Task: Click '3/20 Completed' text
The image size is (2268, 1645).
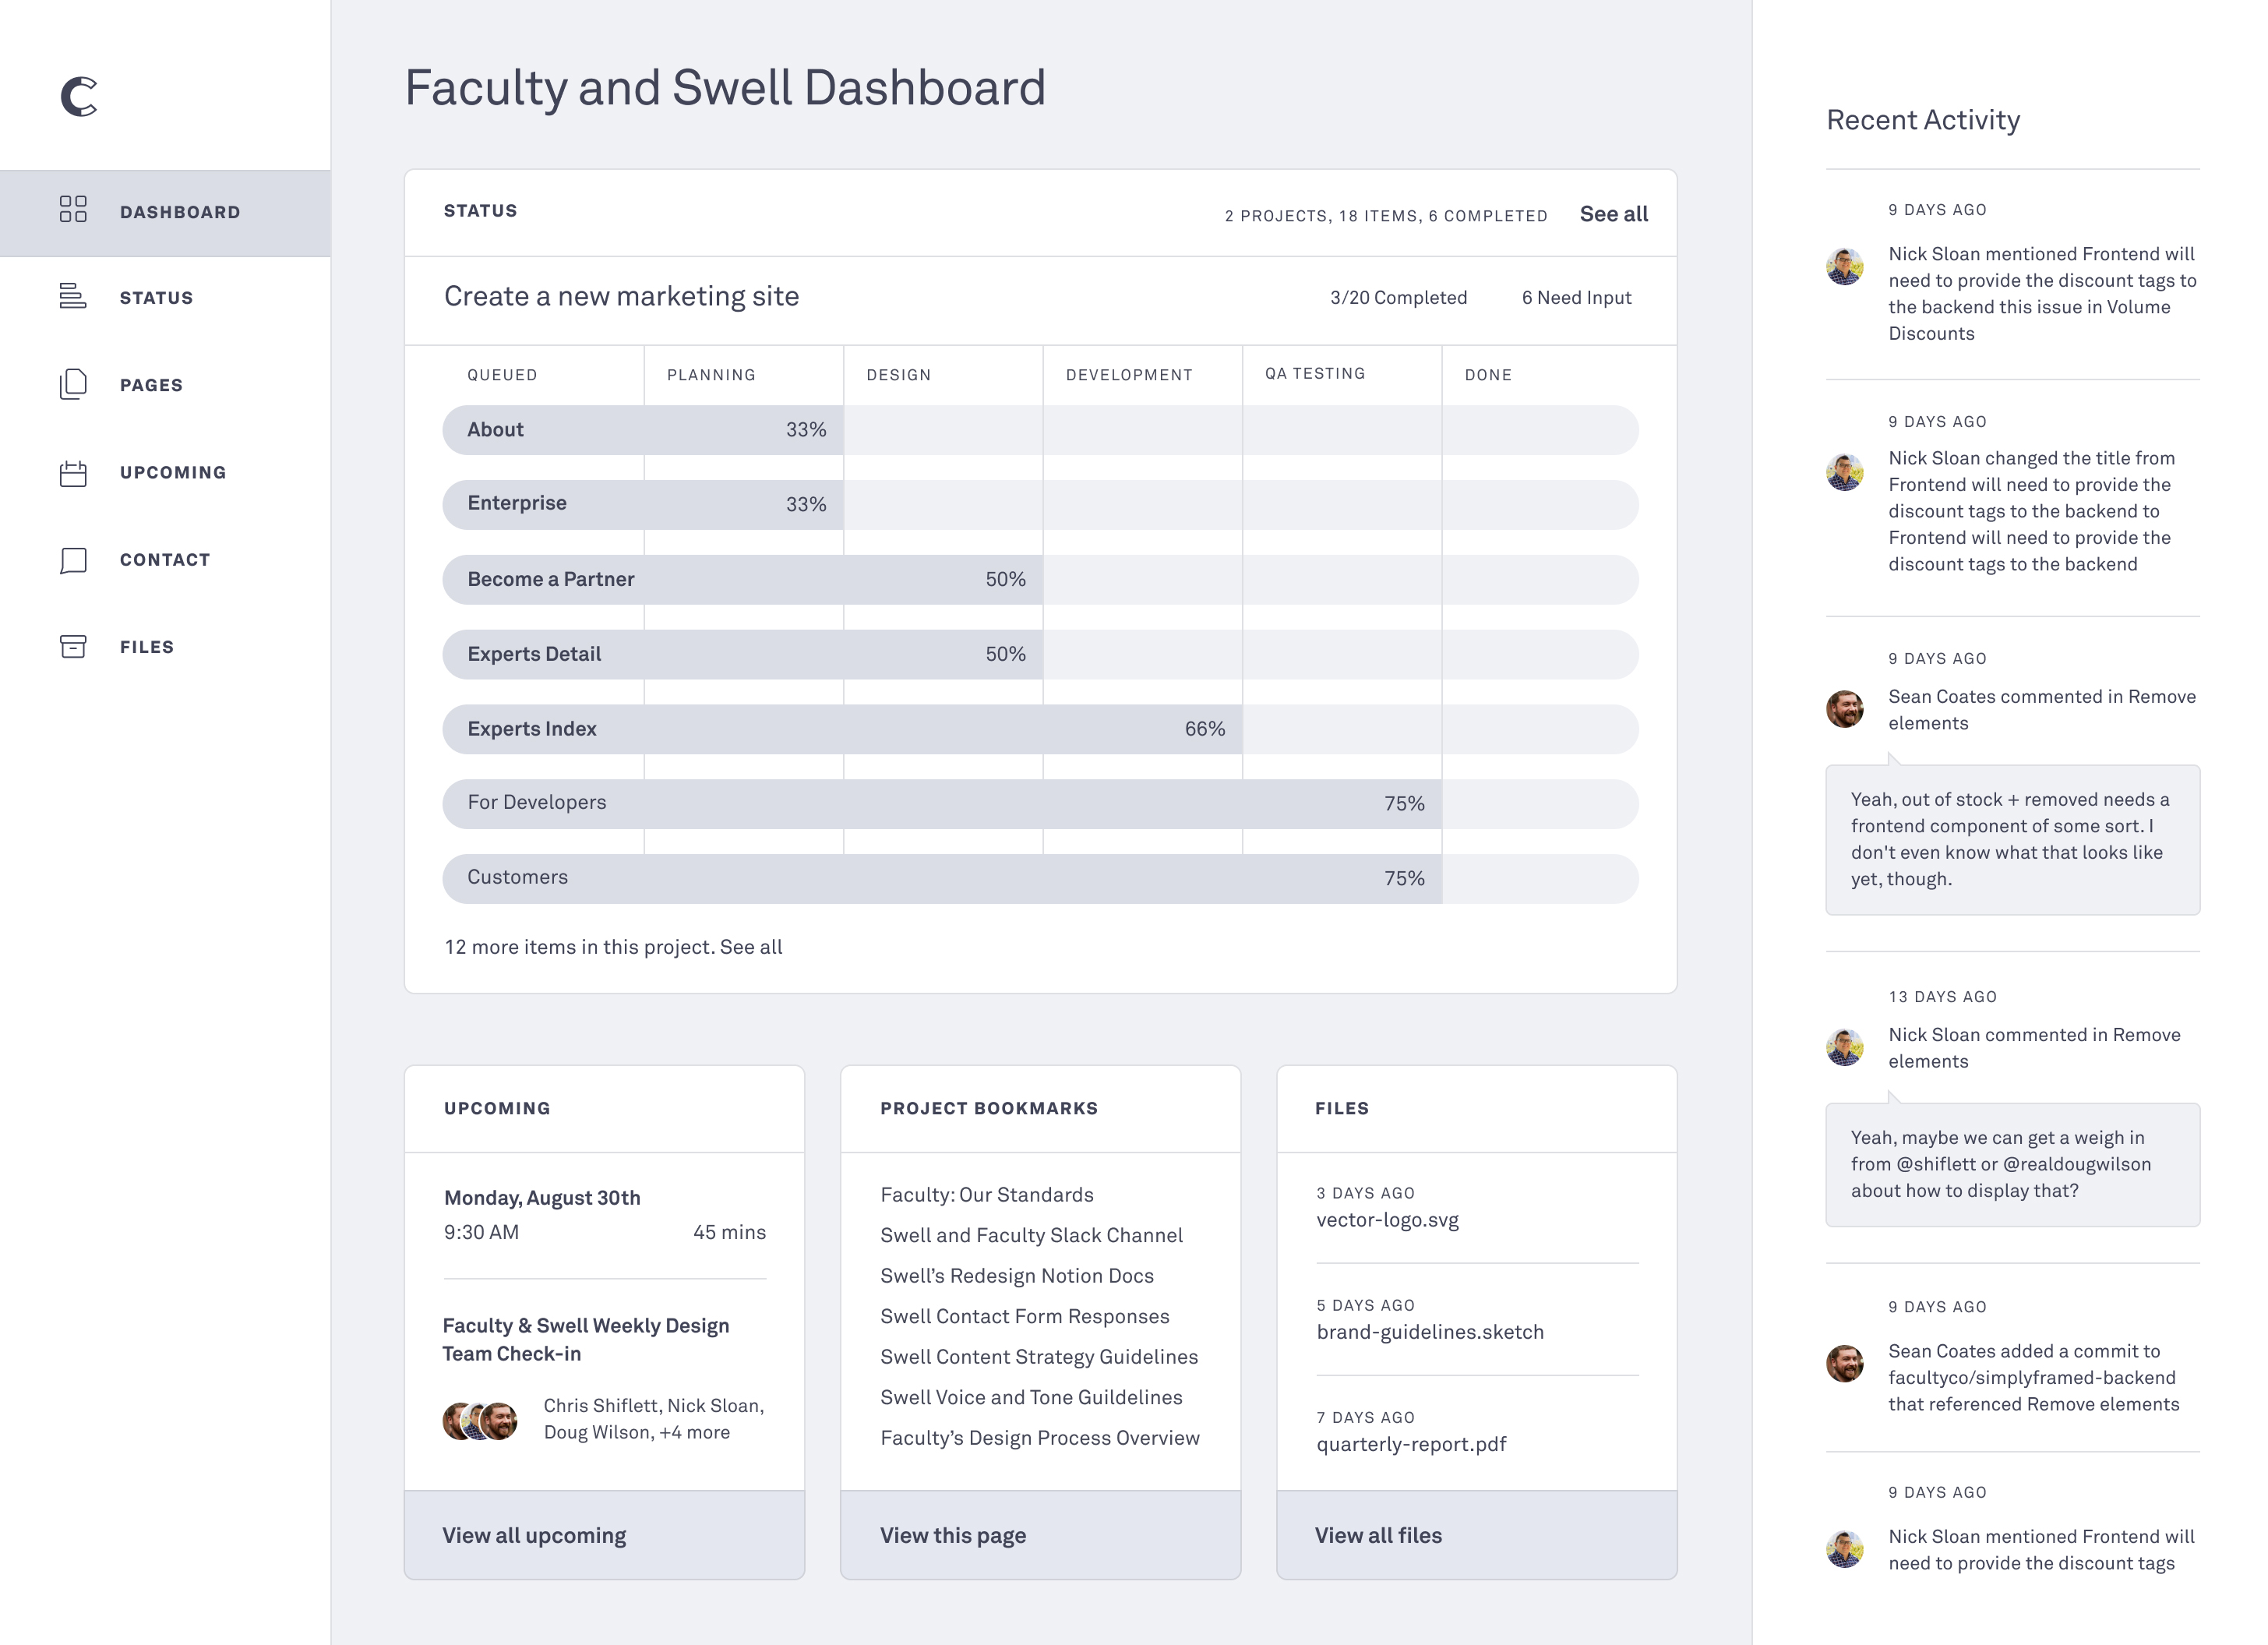Action: tap(1398, 298)
